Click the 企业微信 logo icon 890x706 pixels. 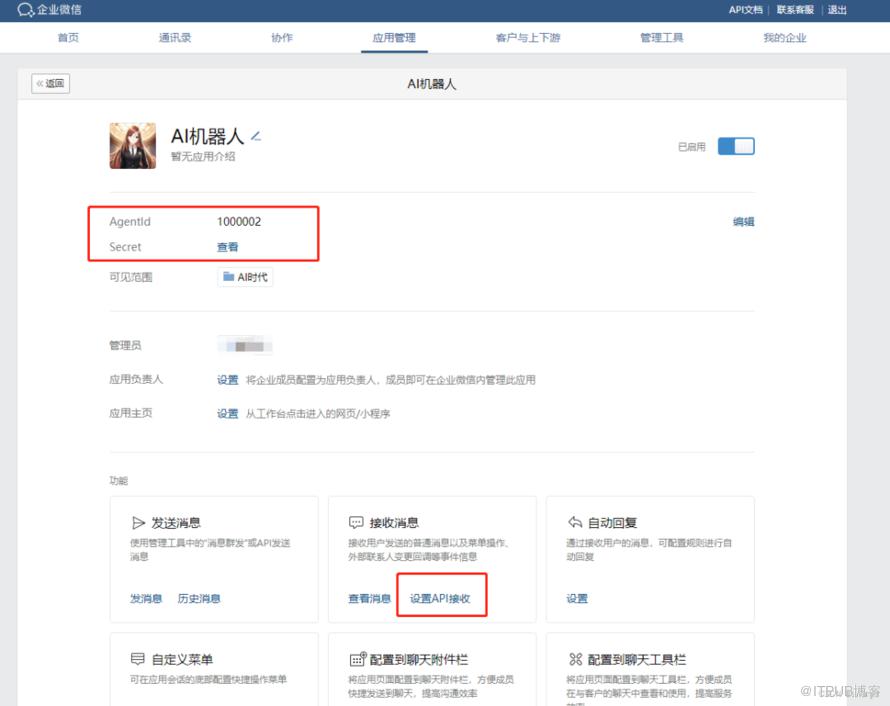coord(25,10)
